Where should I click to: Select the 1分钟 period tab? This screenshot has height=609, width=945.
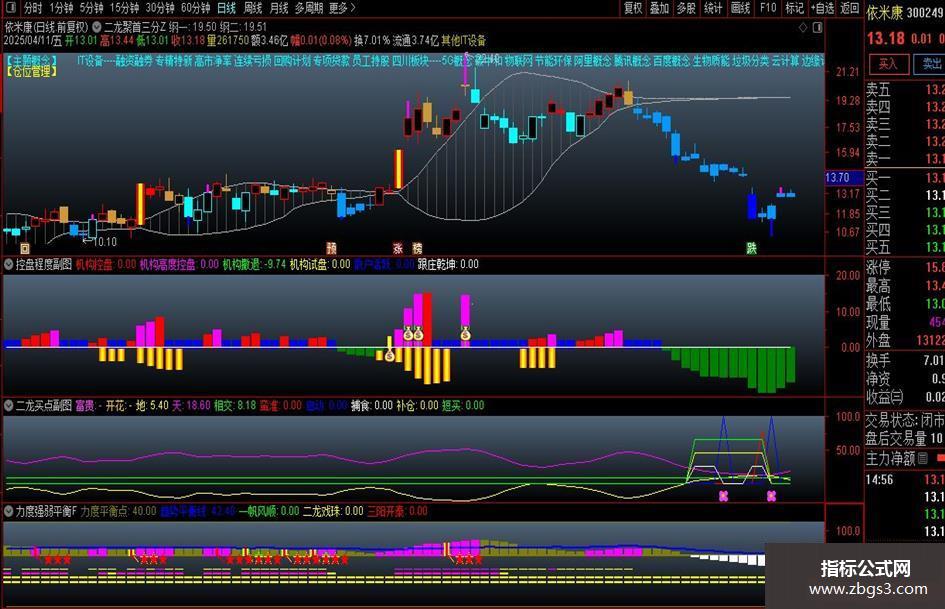pos(61,8)
